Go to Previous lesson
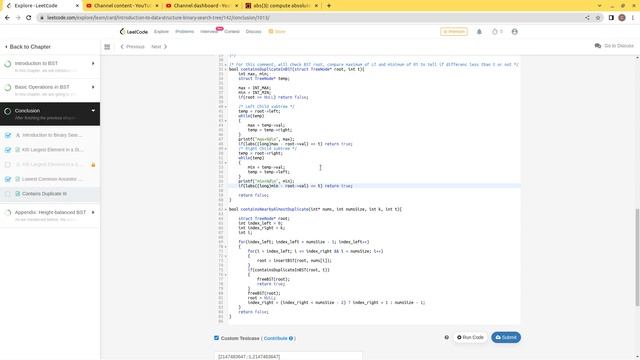This screenshot has width=640, height=360. tap(132, 47)
